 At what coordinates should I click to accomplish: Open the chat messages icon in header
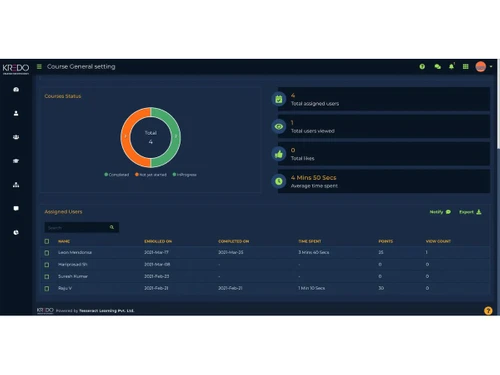tap(438, 67)
